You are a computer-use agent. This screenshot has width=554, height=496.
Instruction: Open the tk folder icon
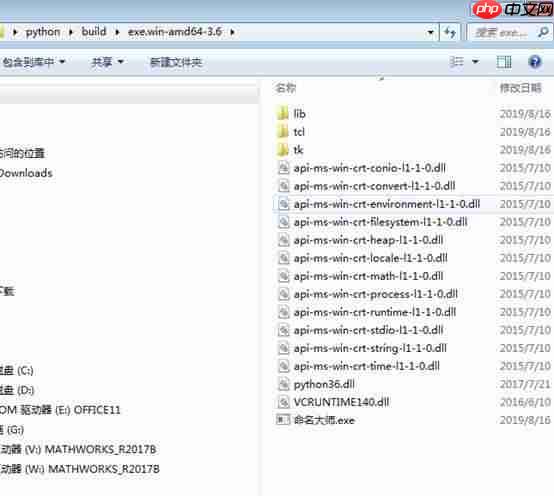tap(283, 150)
